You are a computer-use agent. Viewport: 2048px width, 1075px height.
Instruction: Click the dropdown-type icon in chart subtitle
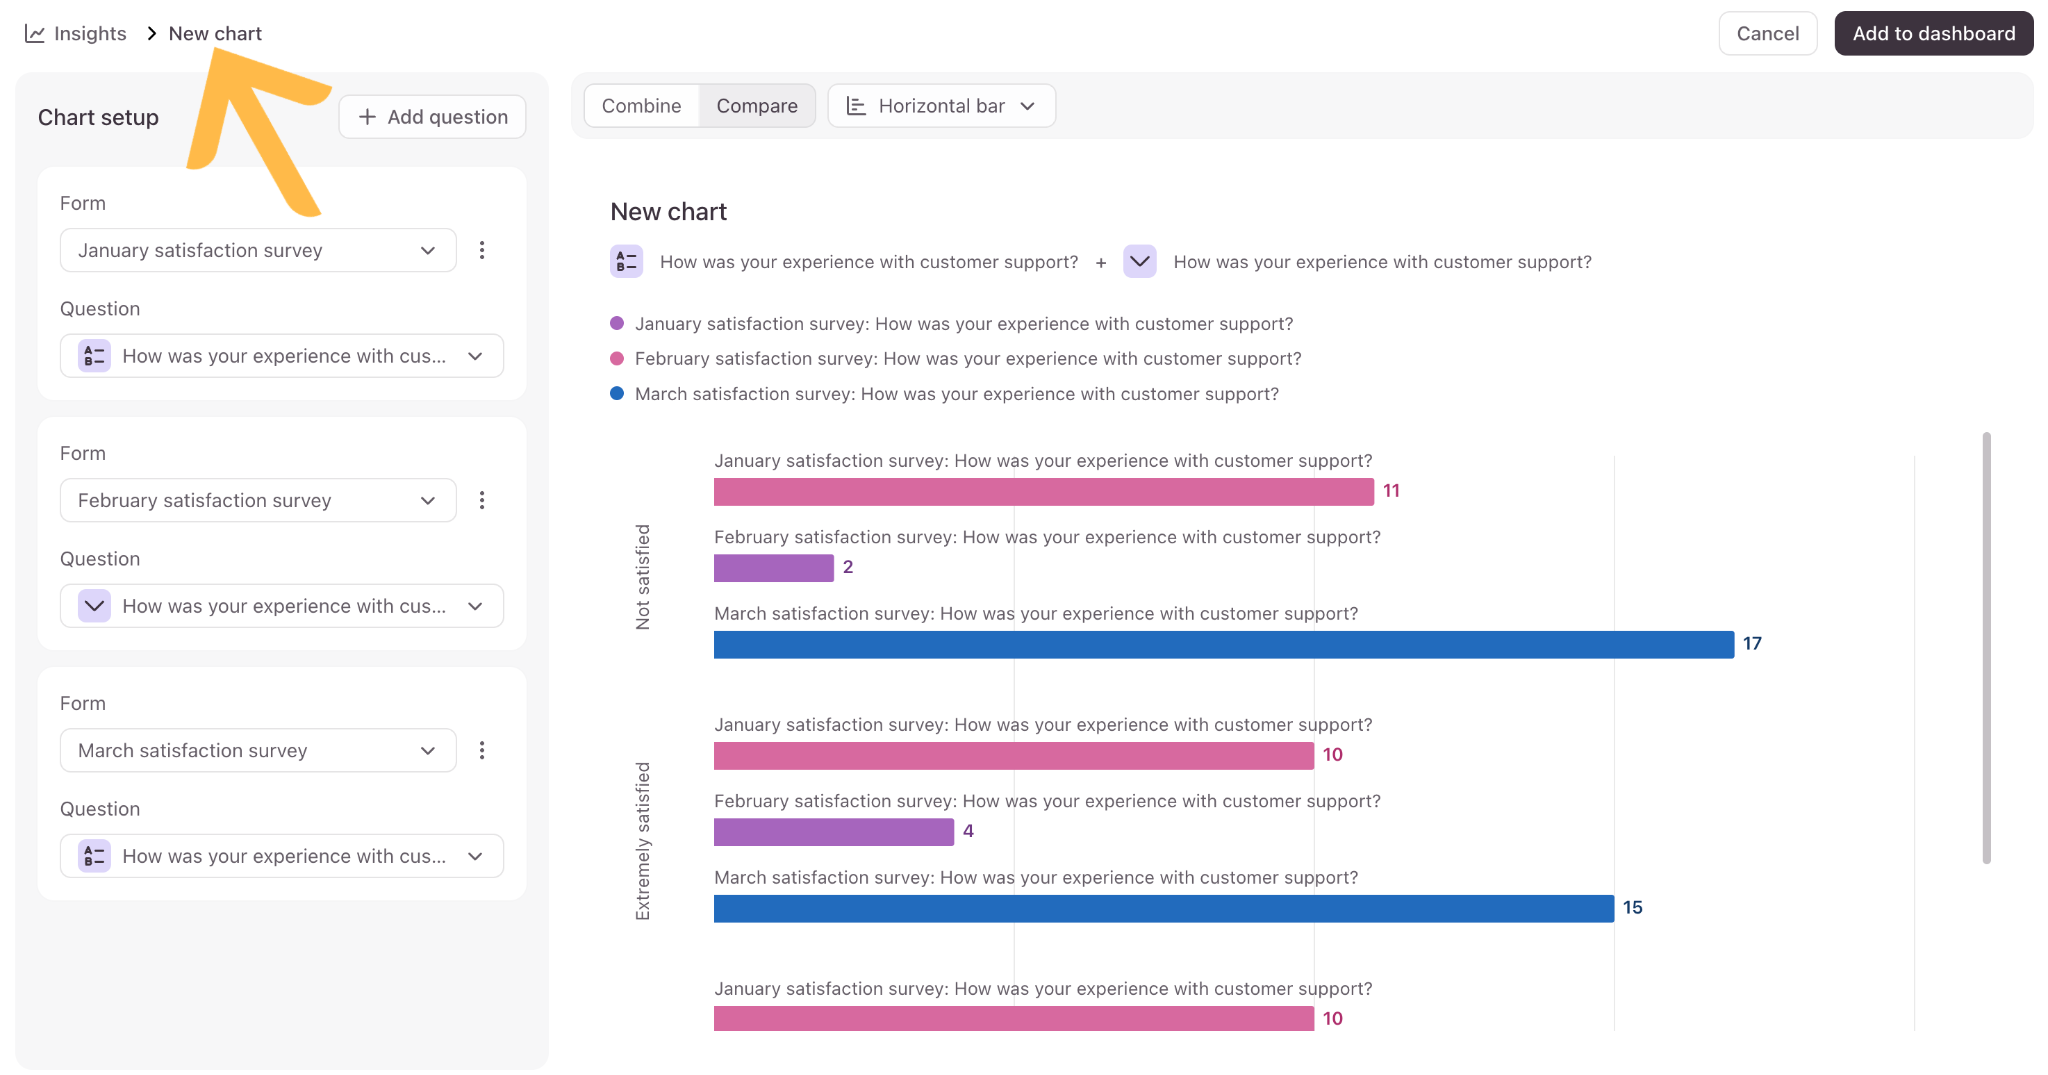tap(1140, 262)
